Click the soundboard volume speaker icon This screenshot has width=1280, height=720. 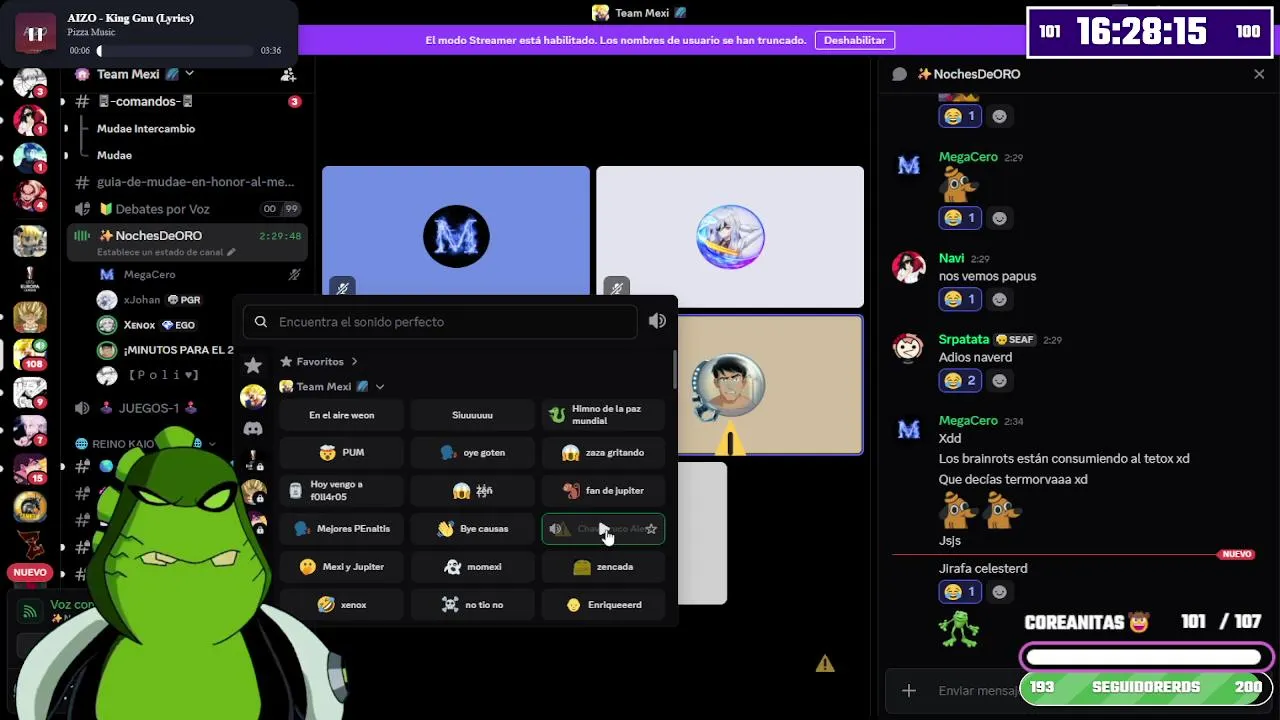657,321
